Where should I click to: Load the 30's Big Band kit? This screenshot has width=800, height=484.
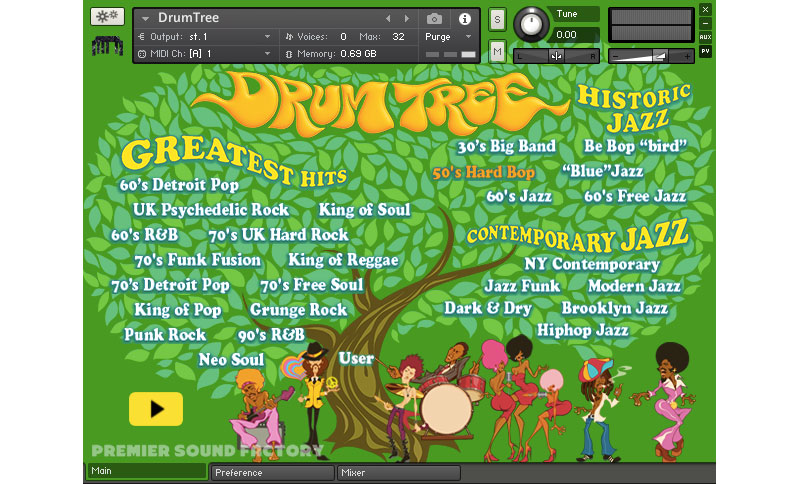click(x=506, y=147)
